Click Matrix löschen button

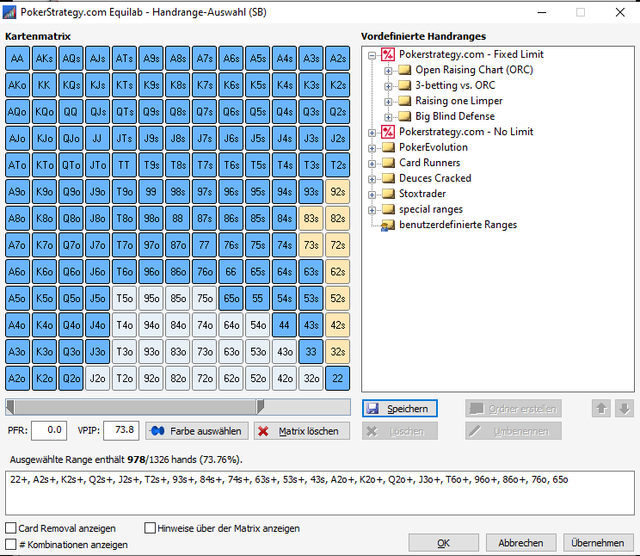[302, 431]
